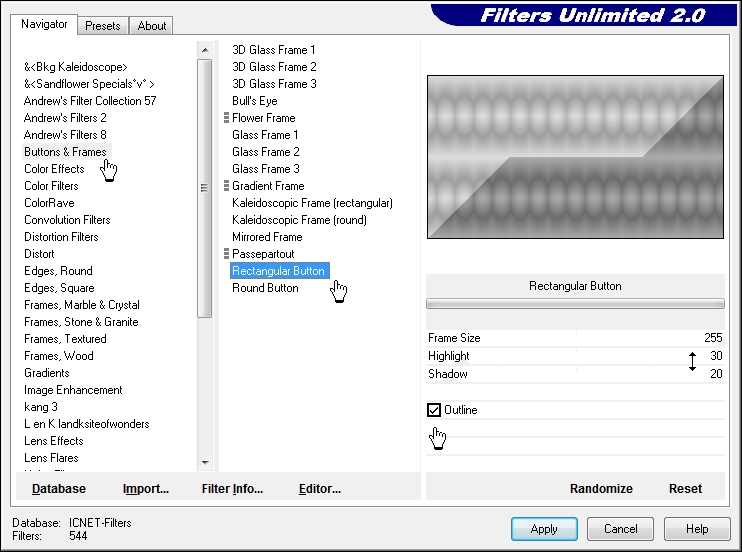Select the Glass Frame 1 filter
Screen dimensions: 742x552
tap(265, 135)
